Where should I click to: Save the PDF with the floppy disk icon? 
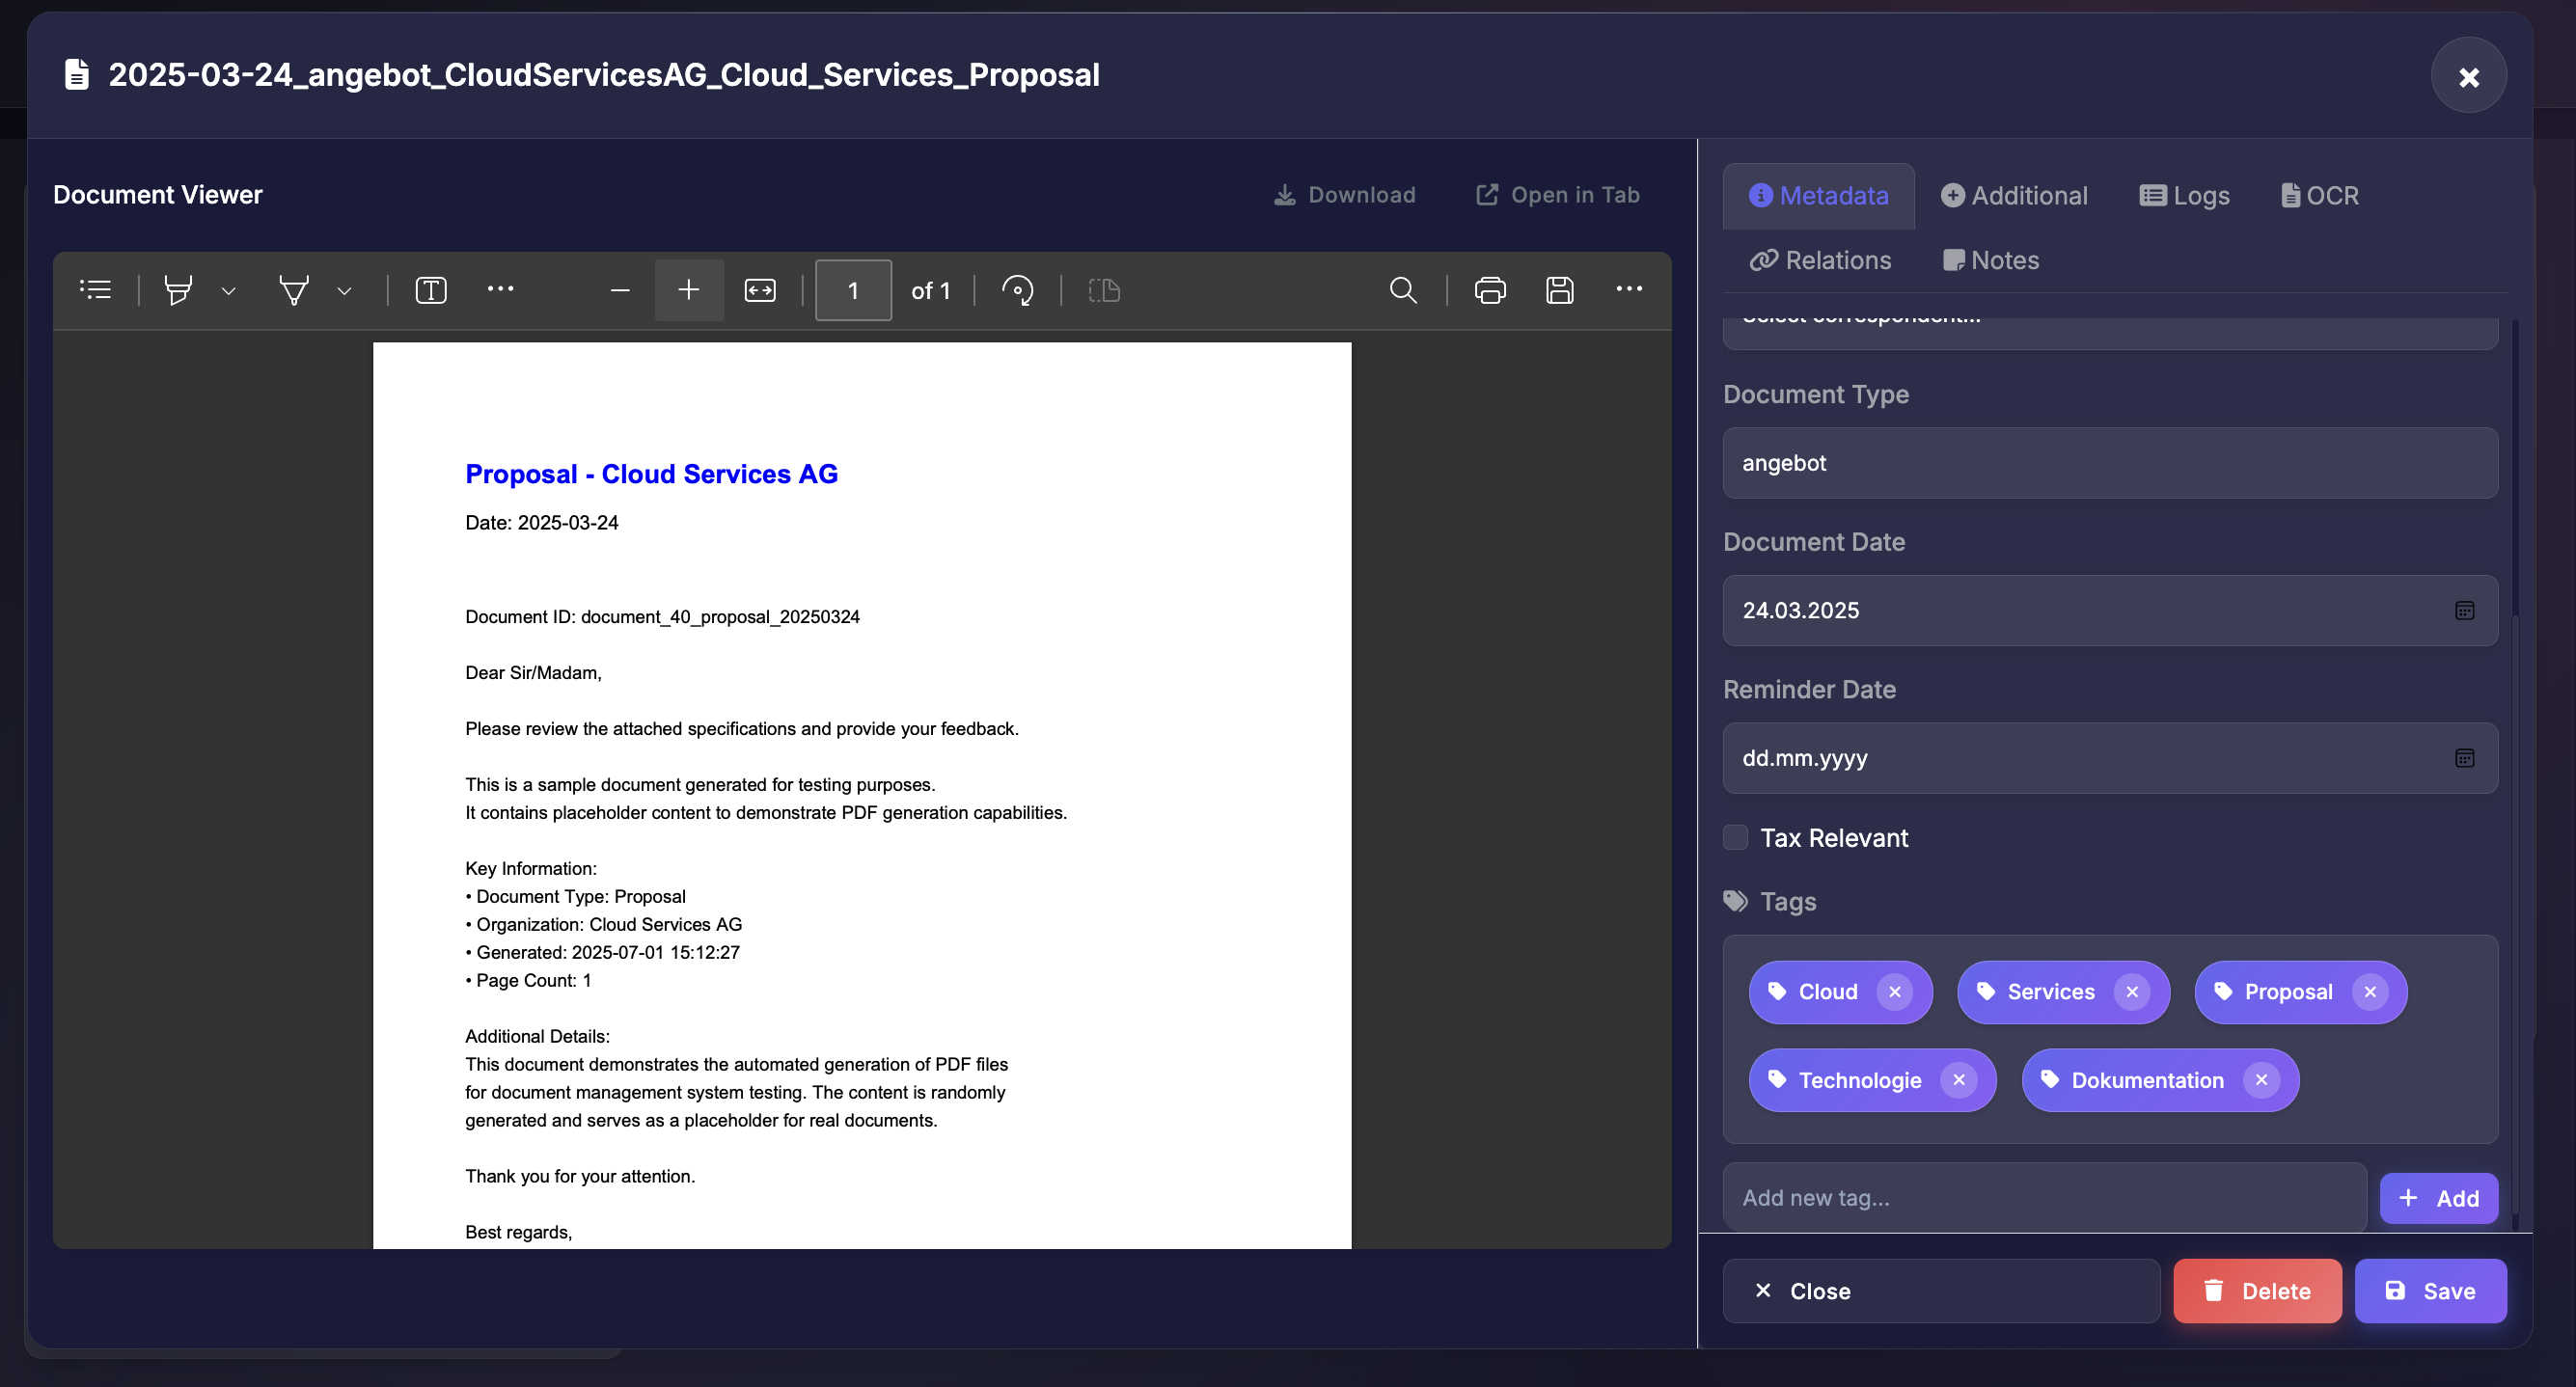1560,290
